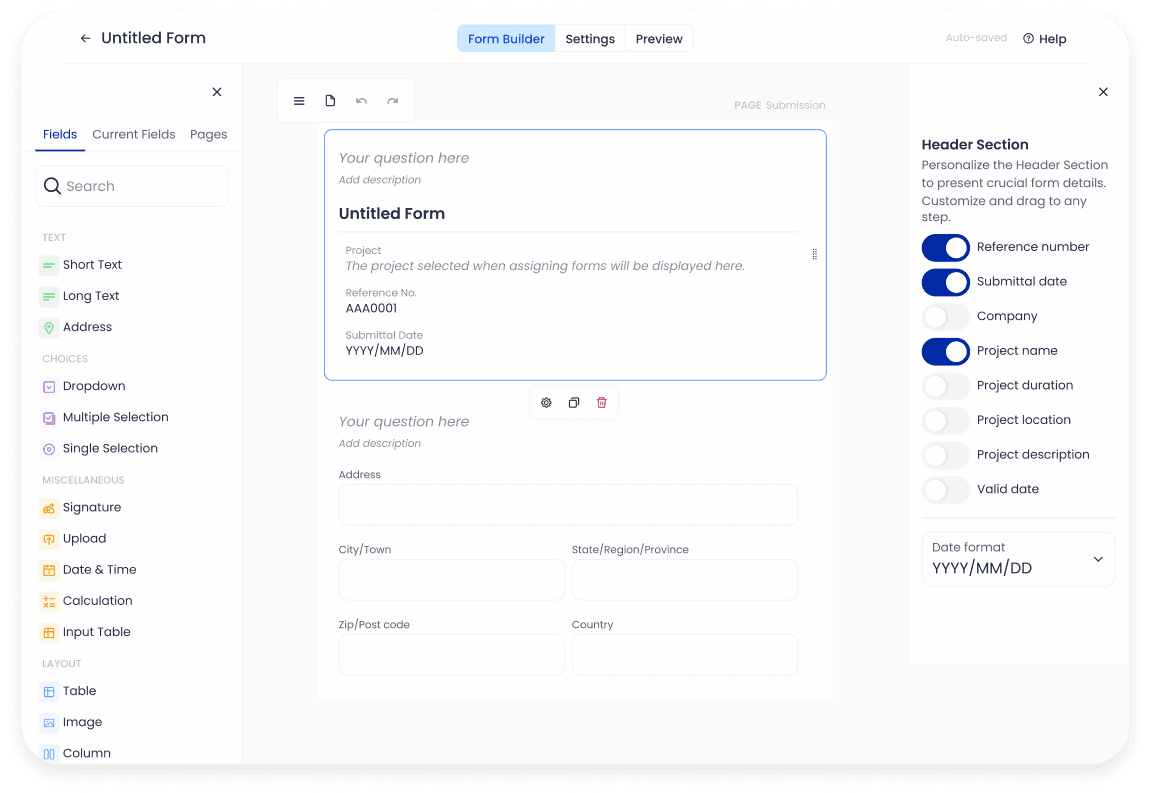The image size is (1149, 793).
Task: Select the Calculation field icon
Action: click(x=48, y=600)
